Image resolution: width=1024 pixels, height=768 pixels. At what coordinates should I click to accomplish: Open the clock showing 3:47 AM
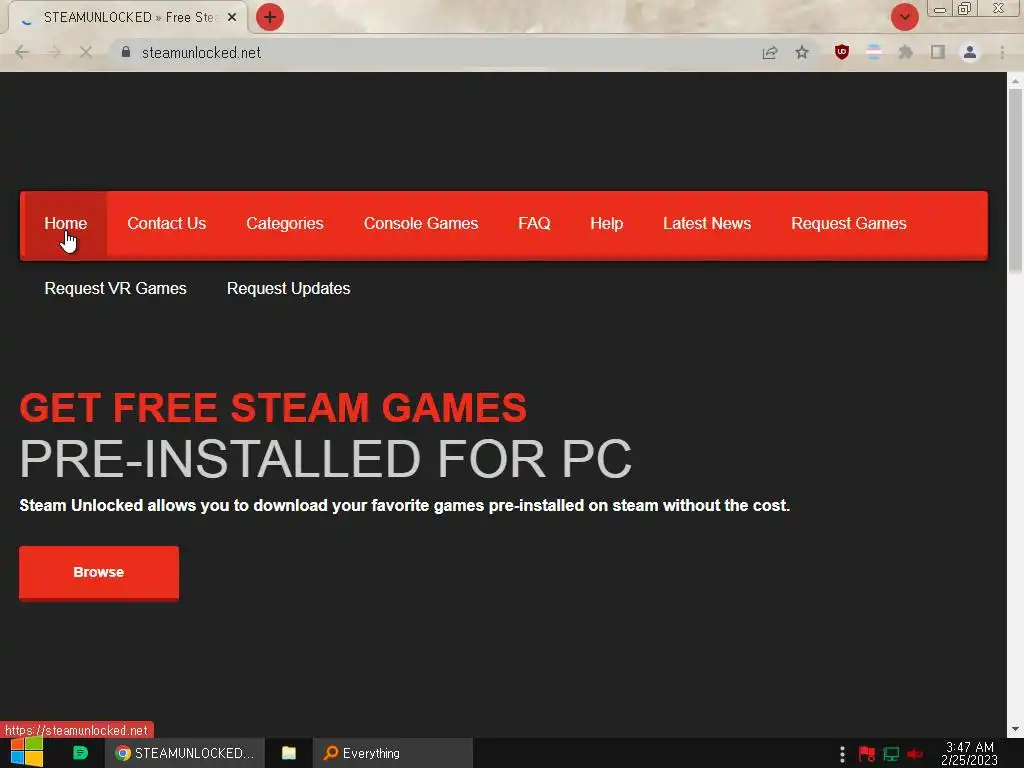click(x=969, y=754)
